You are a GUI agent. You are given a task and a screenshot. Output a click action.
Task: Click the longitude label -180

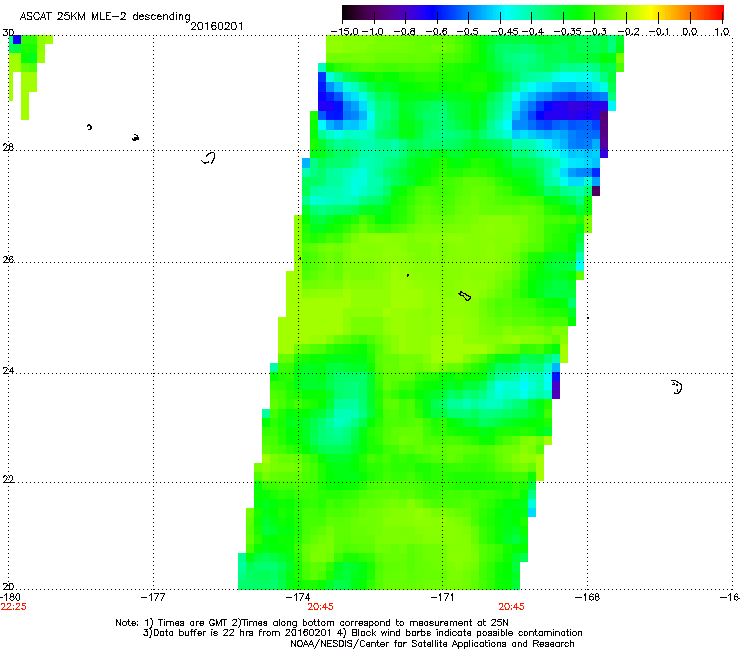(x=10, y=597)
